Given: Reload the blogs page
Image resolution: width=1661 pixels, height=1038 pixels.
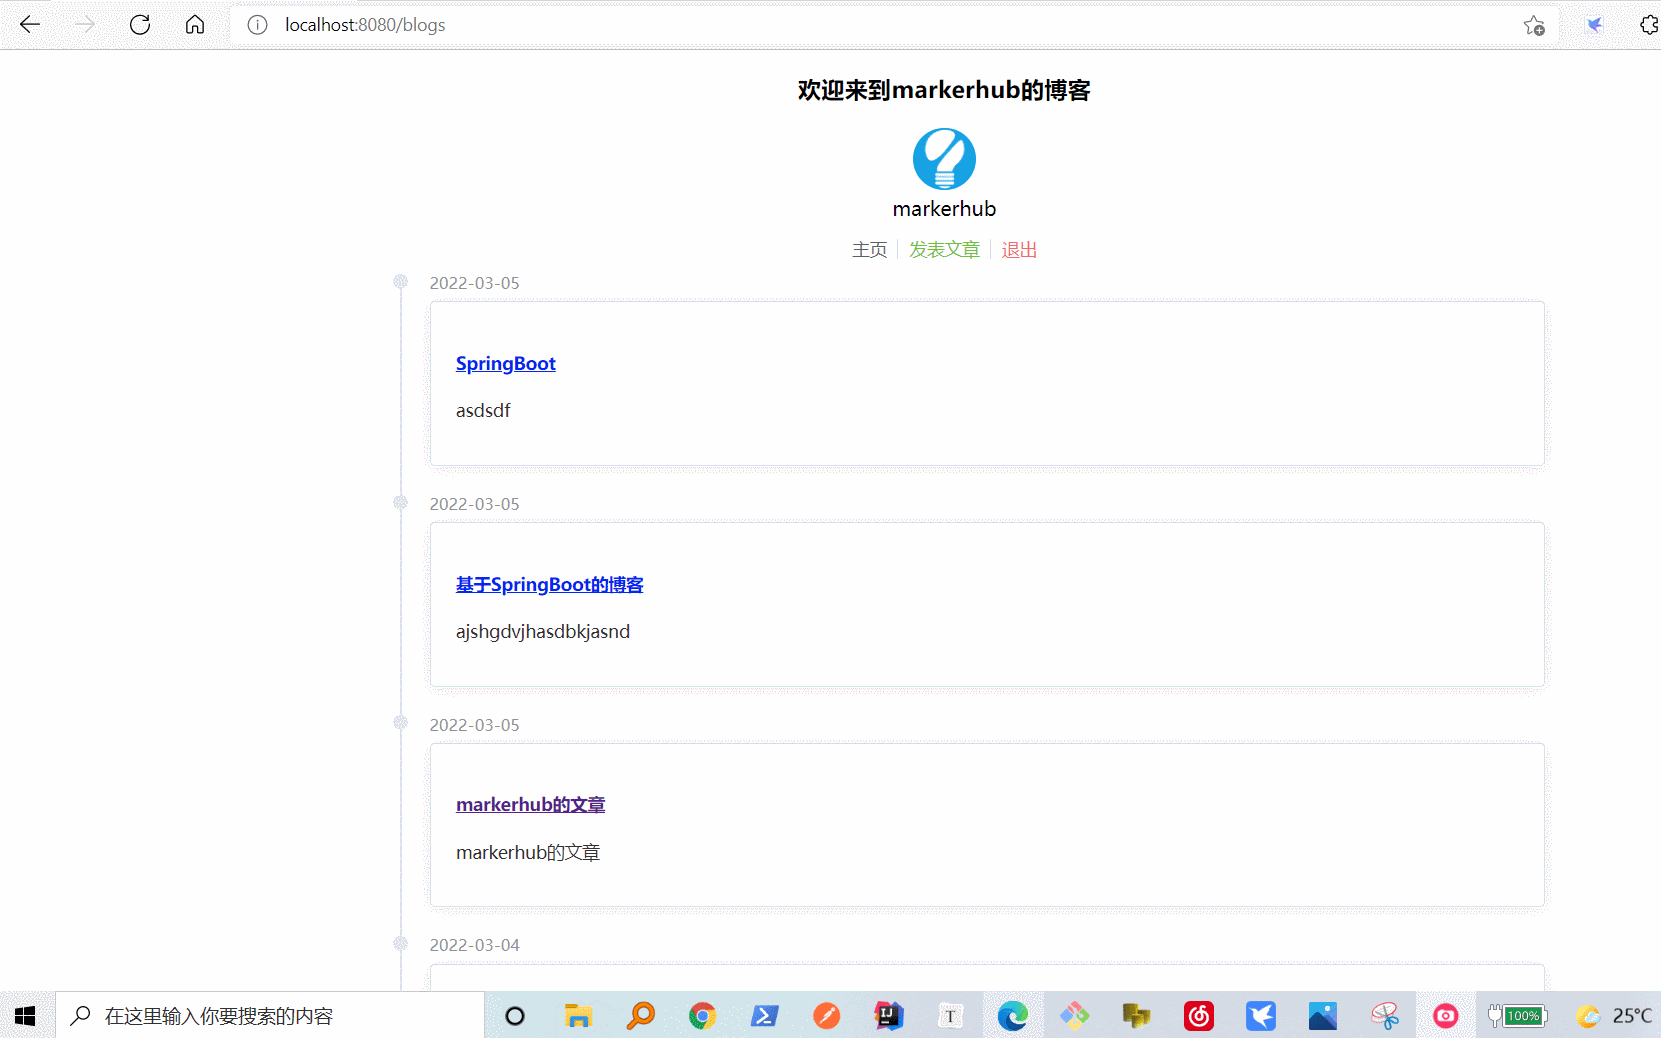Looking at the screenshot, I should click(140, 25).
